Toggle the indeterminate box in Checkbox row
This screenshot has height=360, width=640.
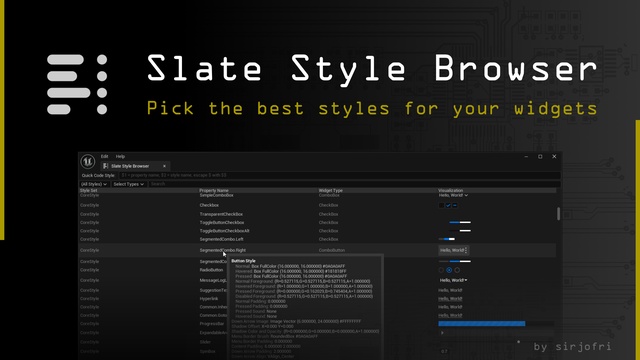pyautogui.click(x=455, y=205)
